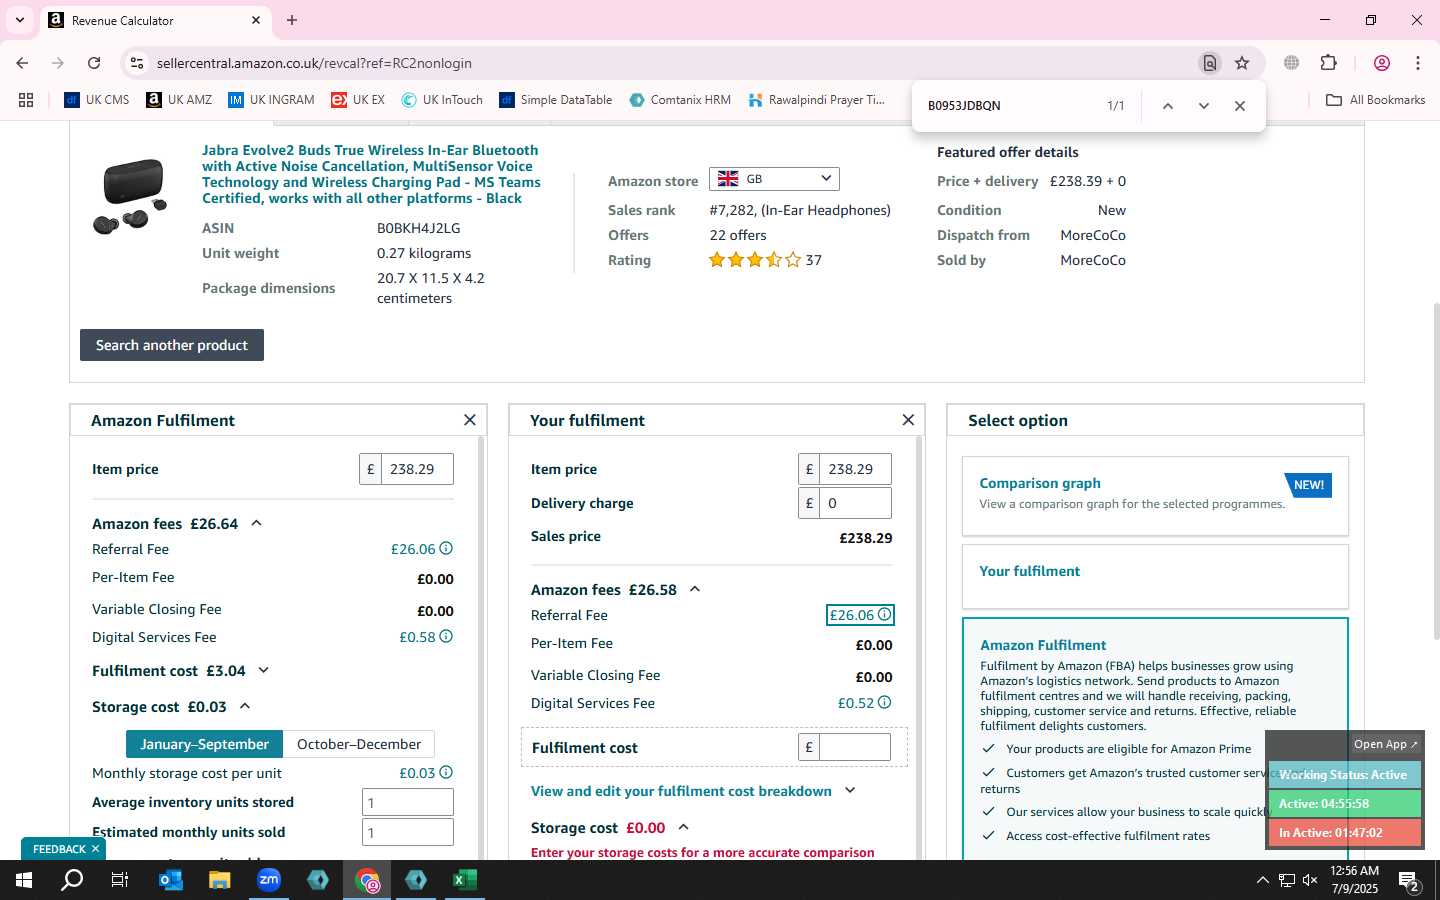Collapse Storage cost £0.03 section
The width and height of the screenshot is (1440, 900).
(x=245, y=706)
